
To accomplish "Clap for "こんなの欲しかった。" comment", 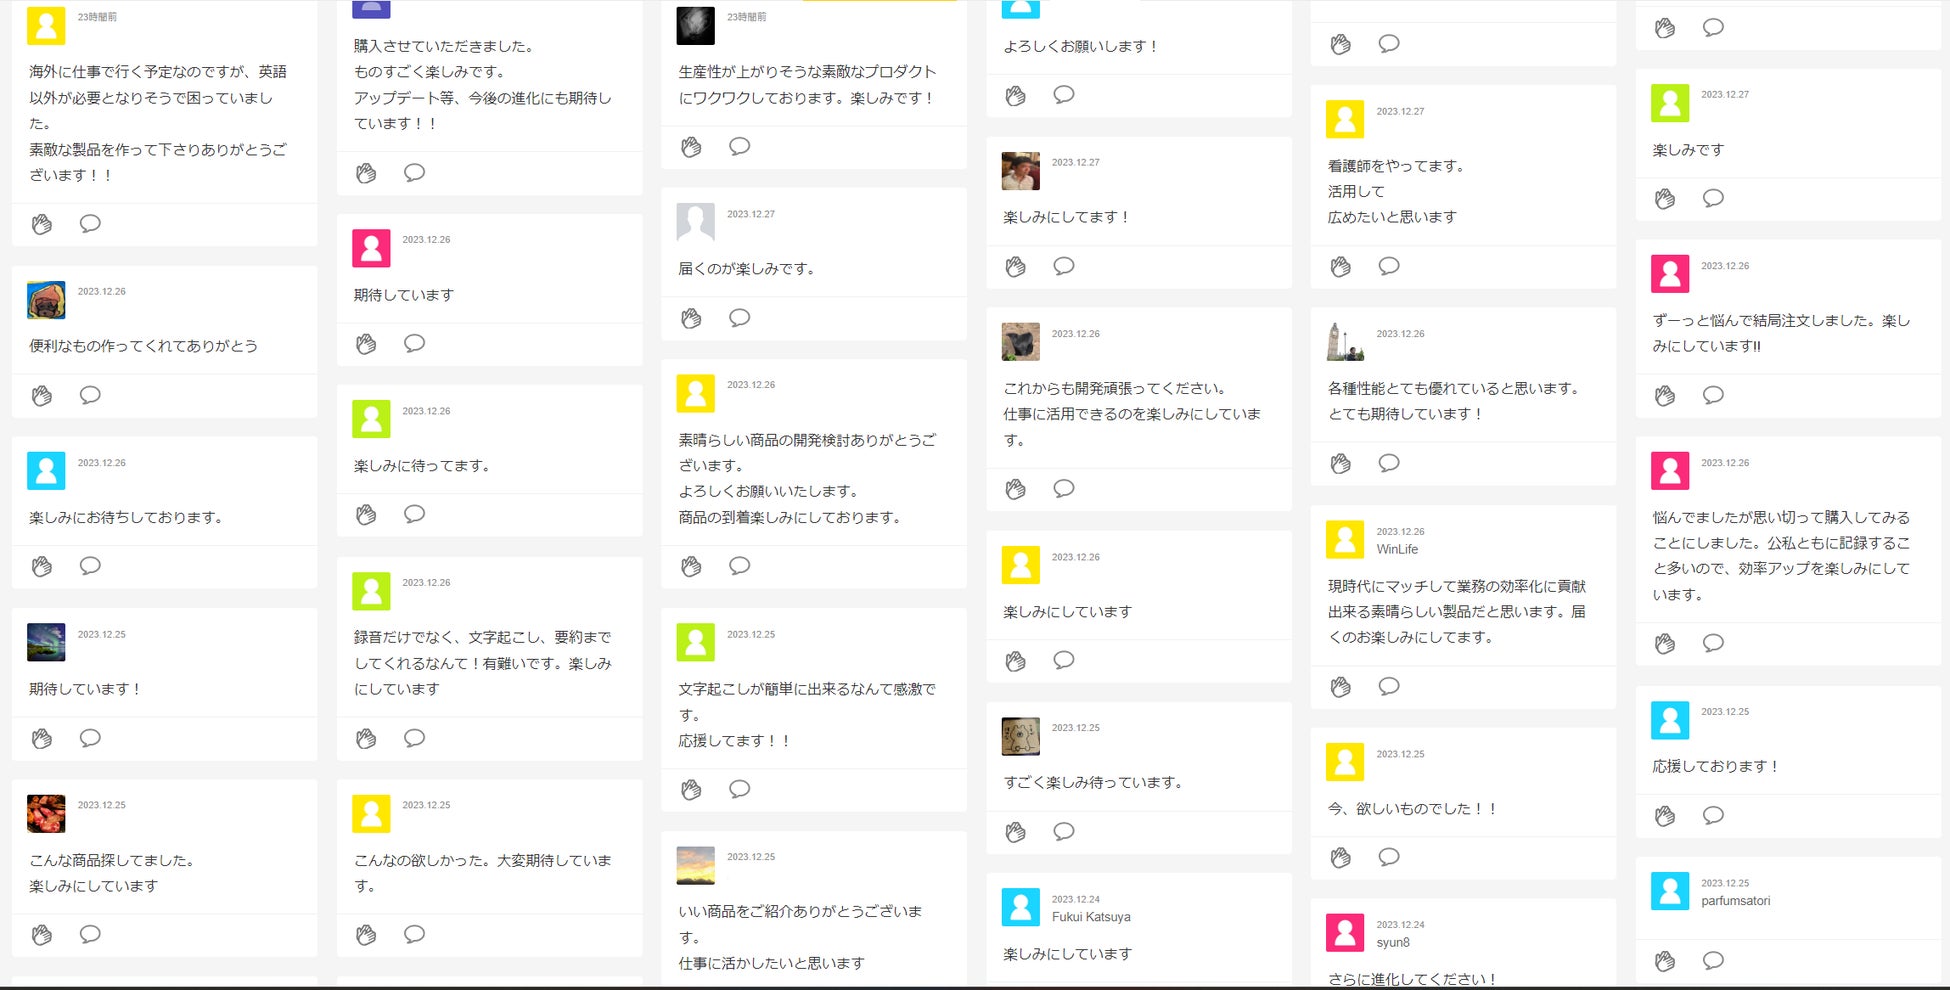I will [x=366, y=935].
